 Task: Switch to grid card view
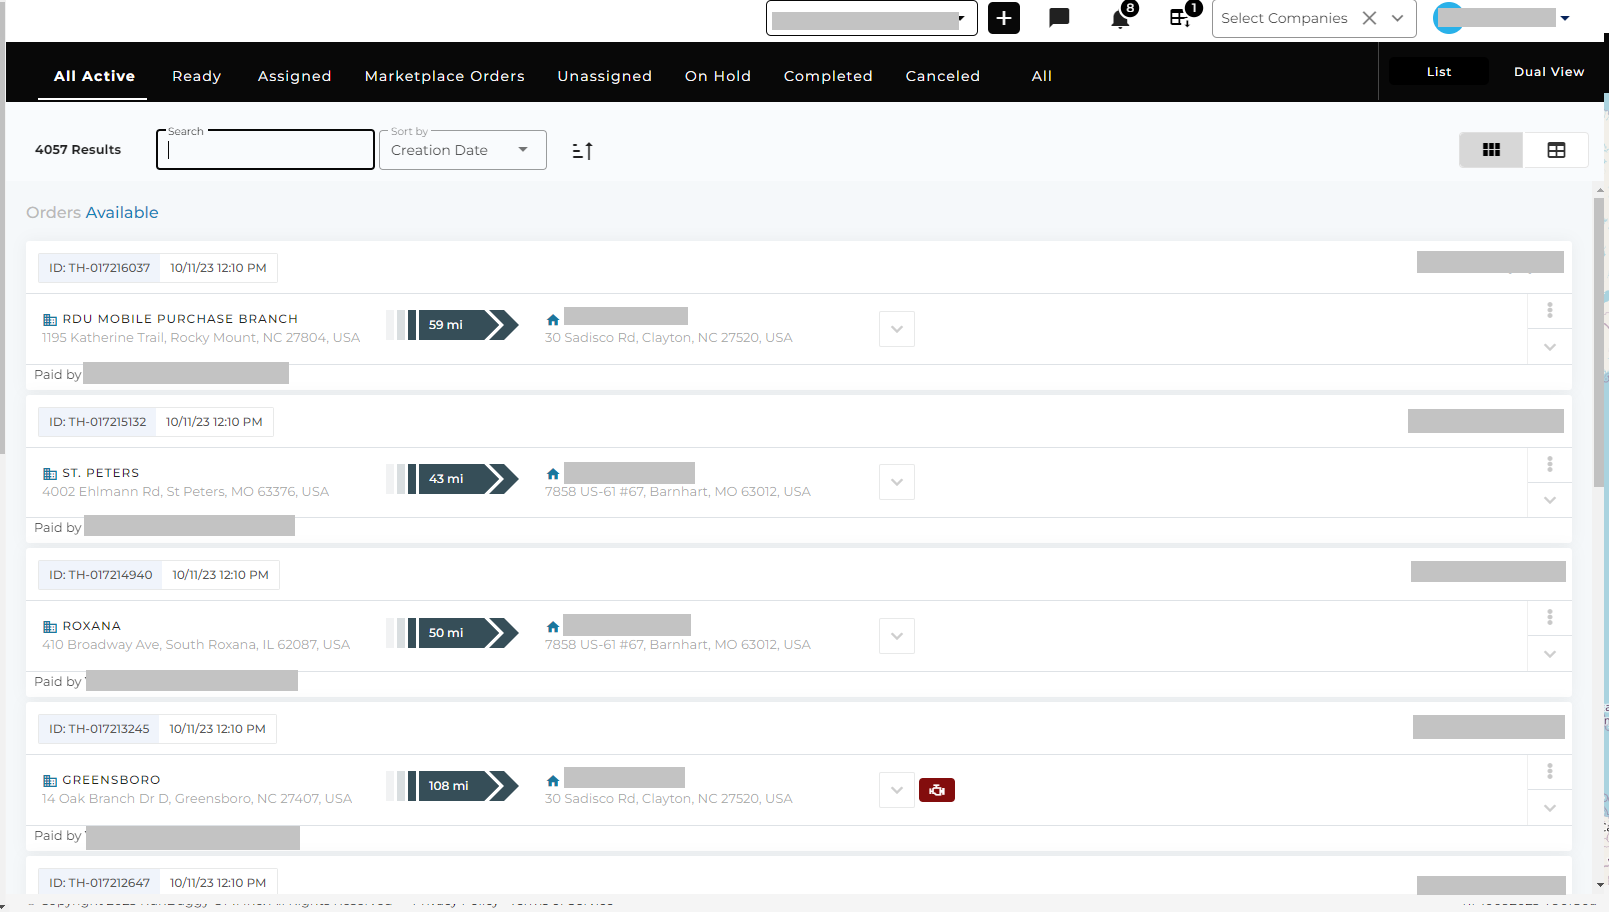click(1491, 150)
